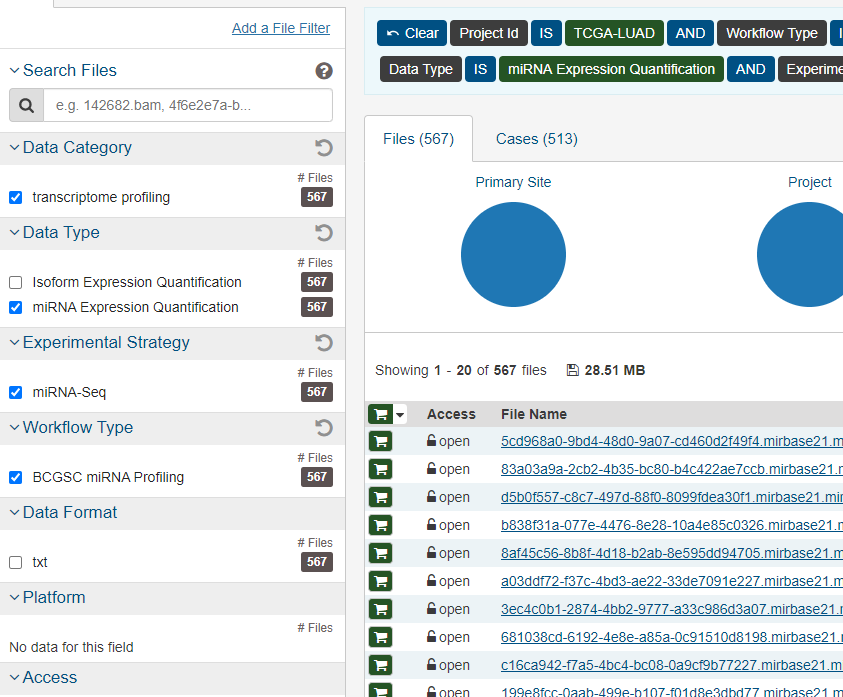This screenshot has width=843, height=697.
Task: Click the IS operator after Data Type
Action: tap(480, 69)
